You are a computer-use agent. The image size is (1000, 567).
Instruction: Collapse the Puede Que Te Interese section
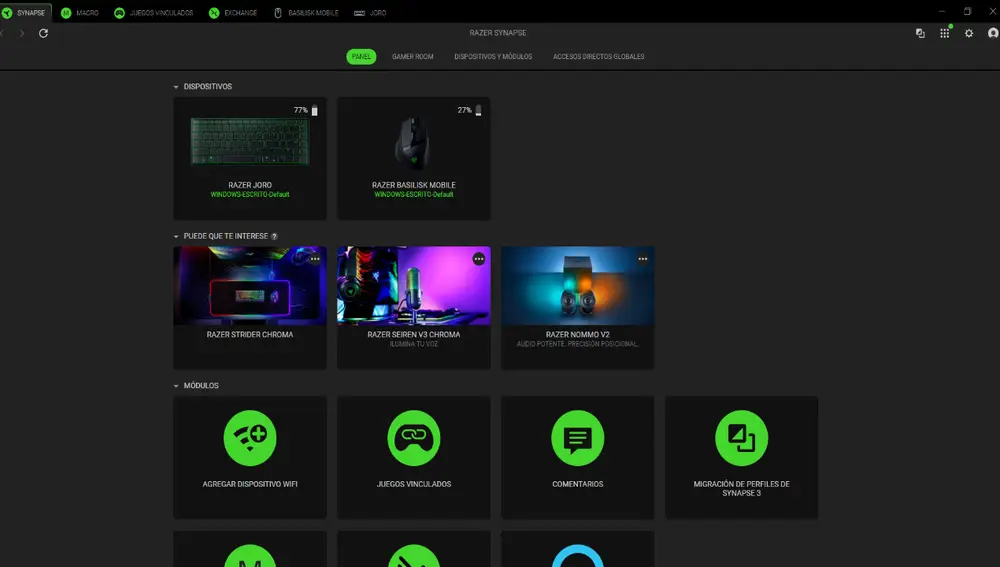point(176,237)
